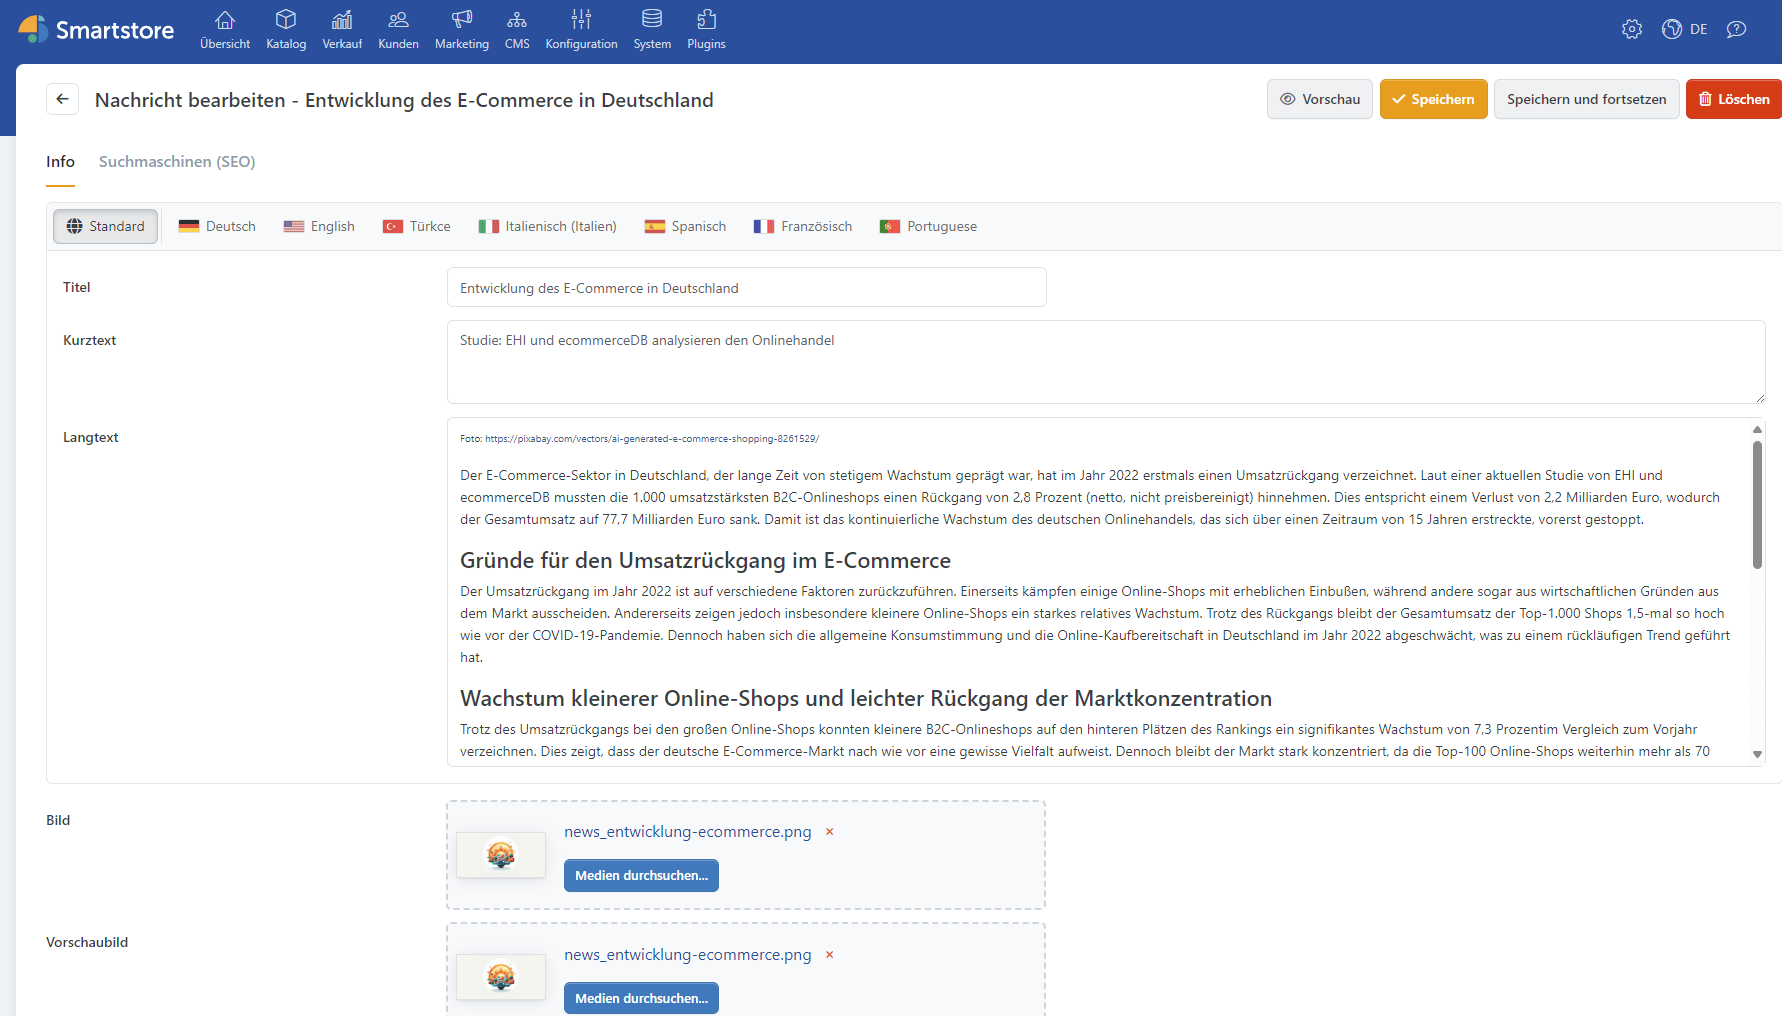Open the System database icon
The image size is (1782, 1016).
click(652, 20)
